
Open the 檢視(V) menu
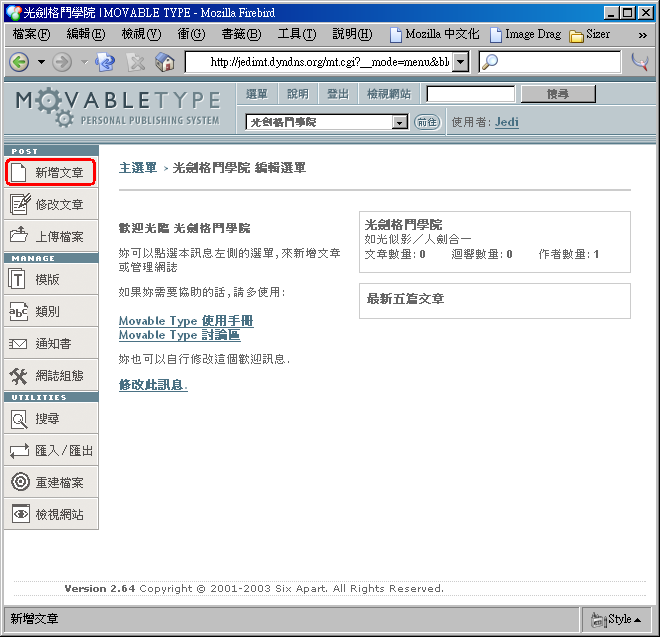141,34
